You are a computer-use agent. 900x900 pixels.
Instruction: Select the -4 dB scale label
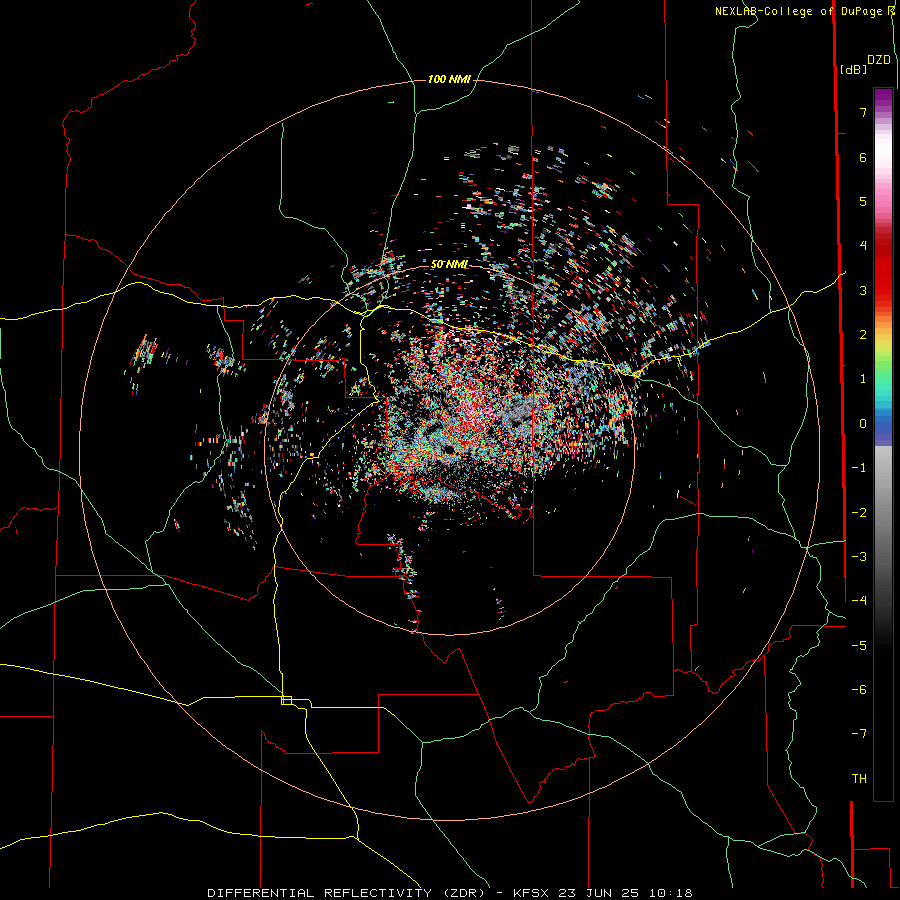pyautogui.click(x=859, y=601)
